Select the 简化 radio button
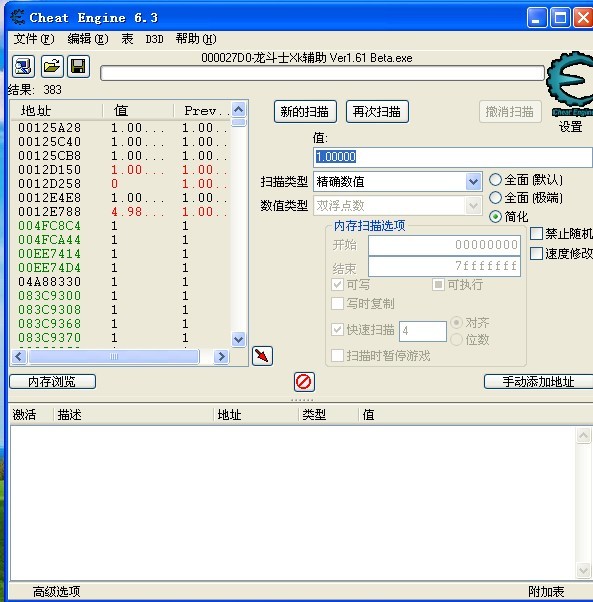The image size is (593, 602). coord(496,217)
